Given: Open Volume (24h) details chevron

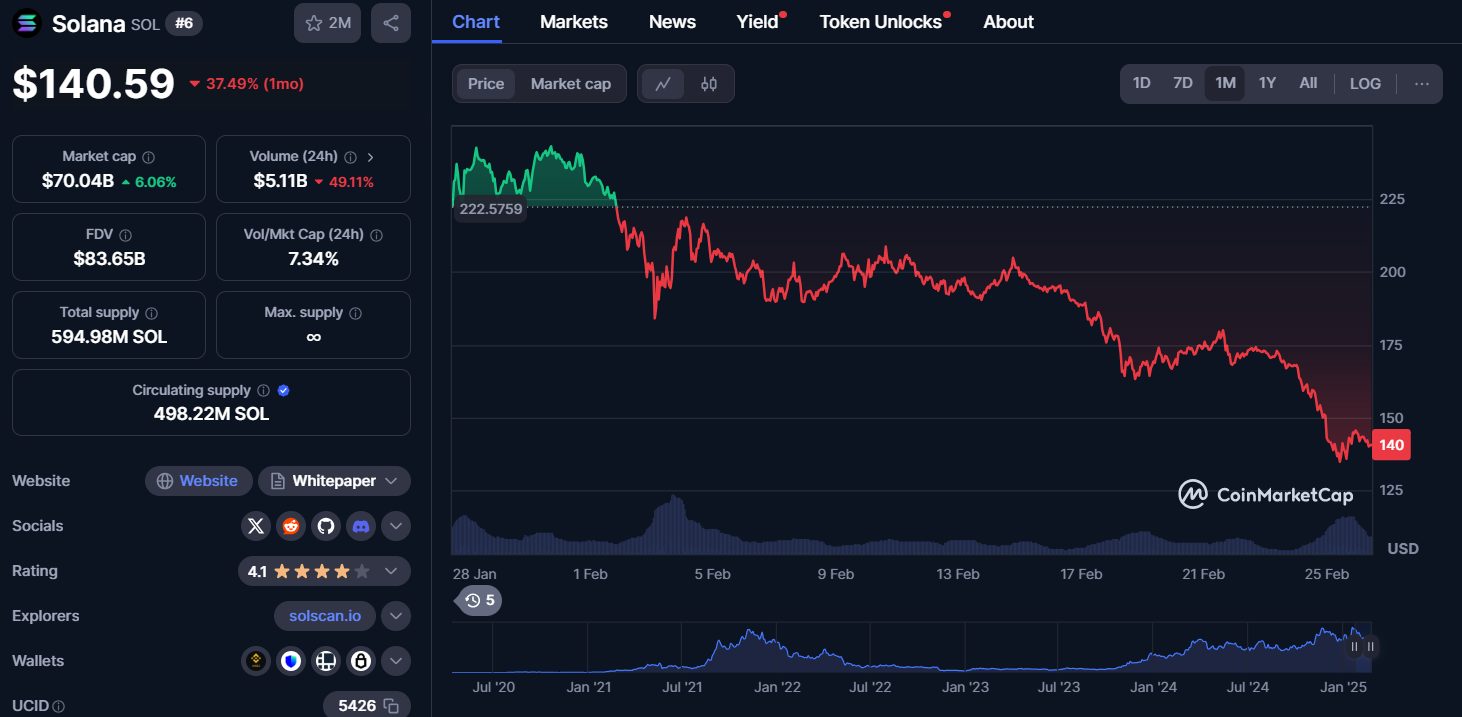Looking at the screenshot, I should (371, 157).
